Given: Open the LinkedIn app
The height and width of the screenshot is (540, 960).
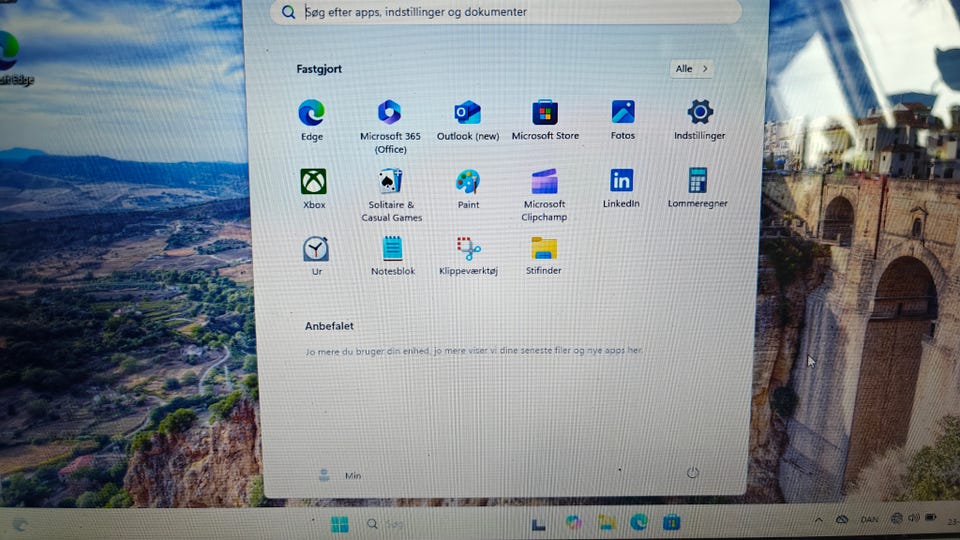Looking at the screenshot, I should (x=621, y=188).
